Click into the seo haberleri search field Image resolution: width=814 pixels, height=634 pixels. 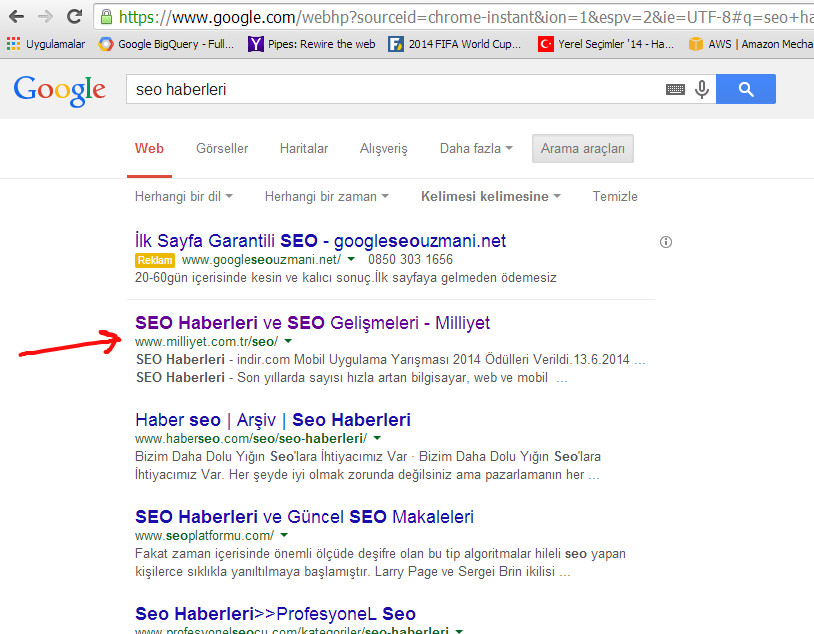point(395,89)
